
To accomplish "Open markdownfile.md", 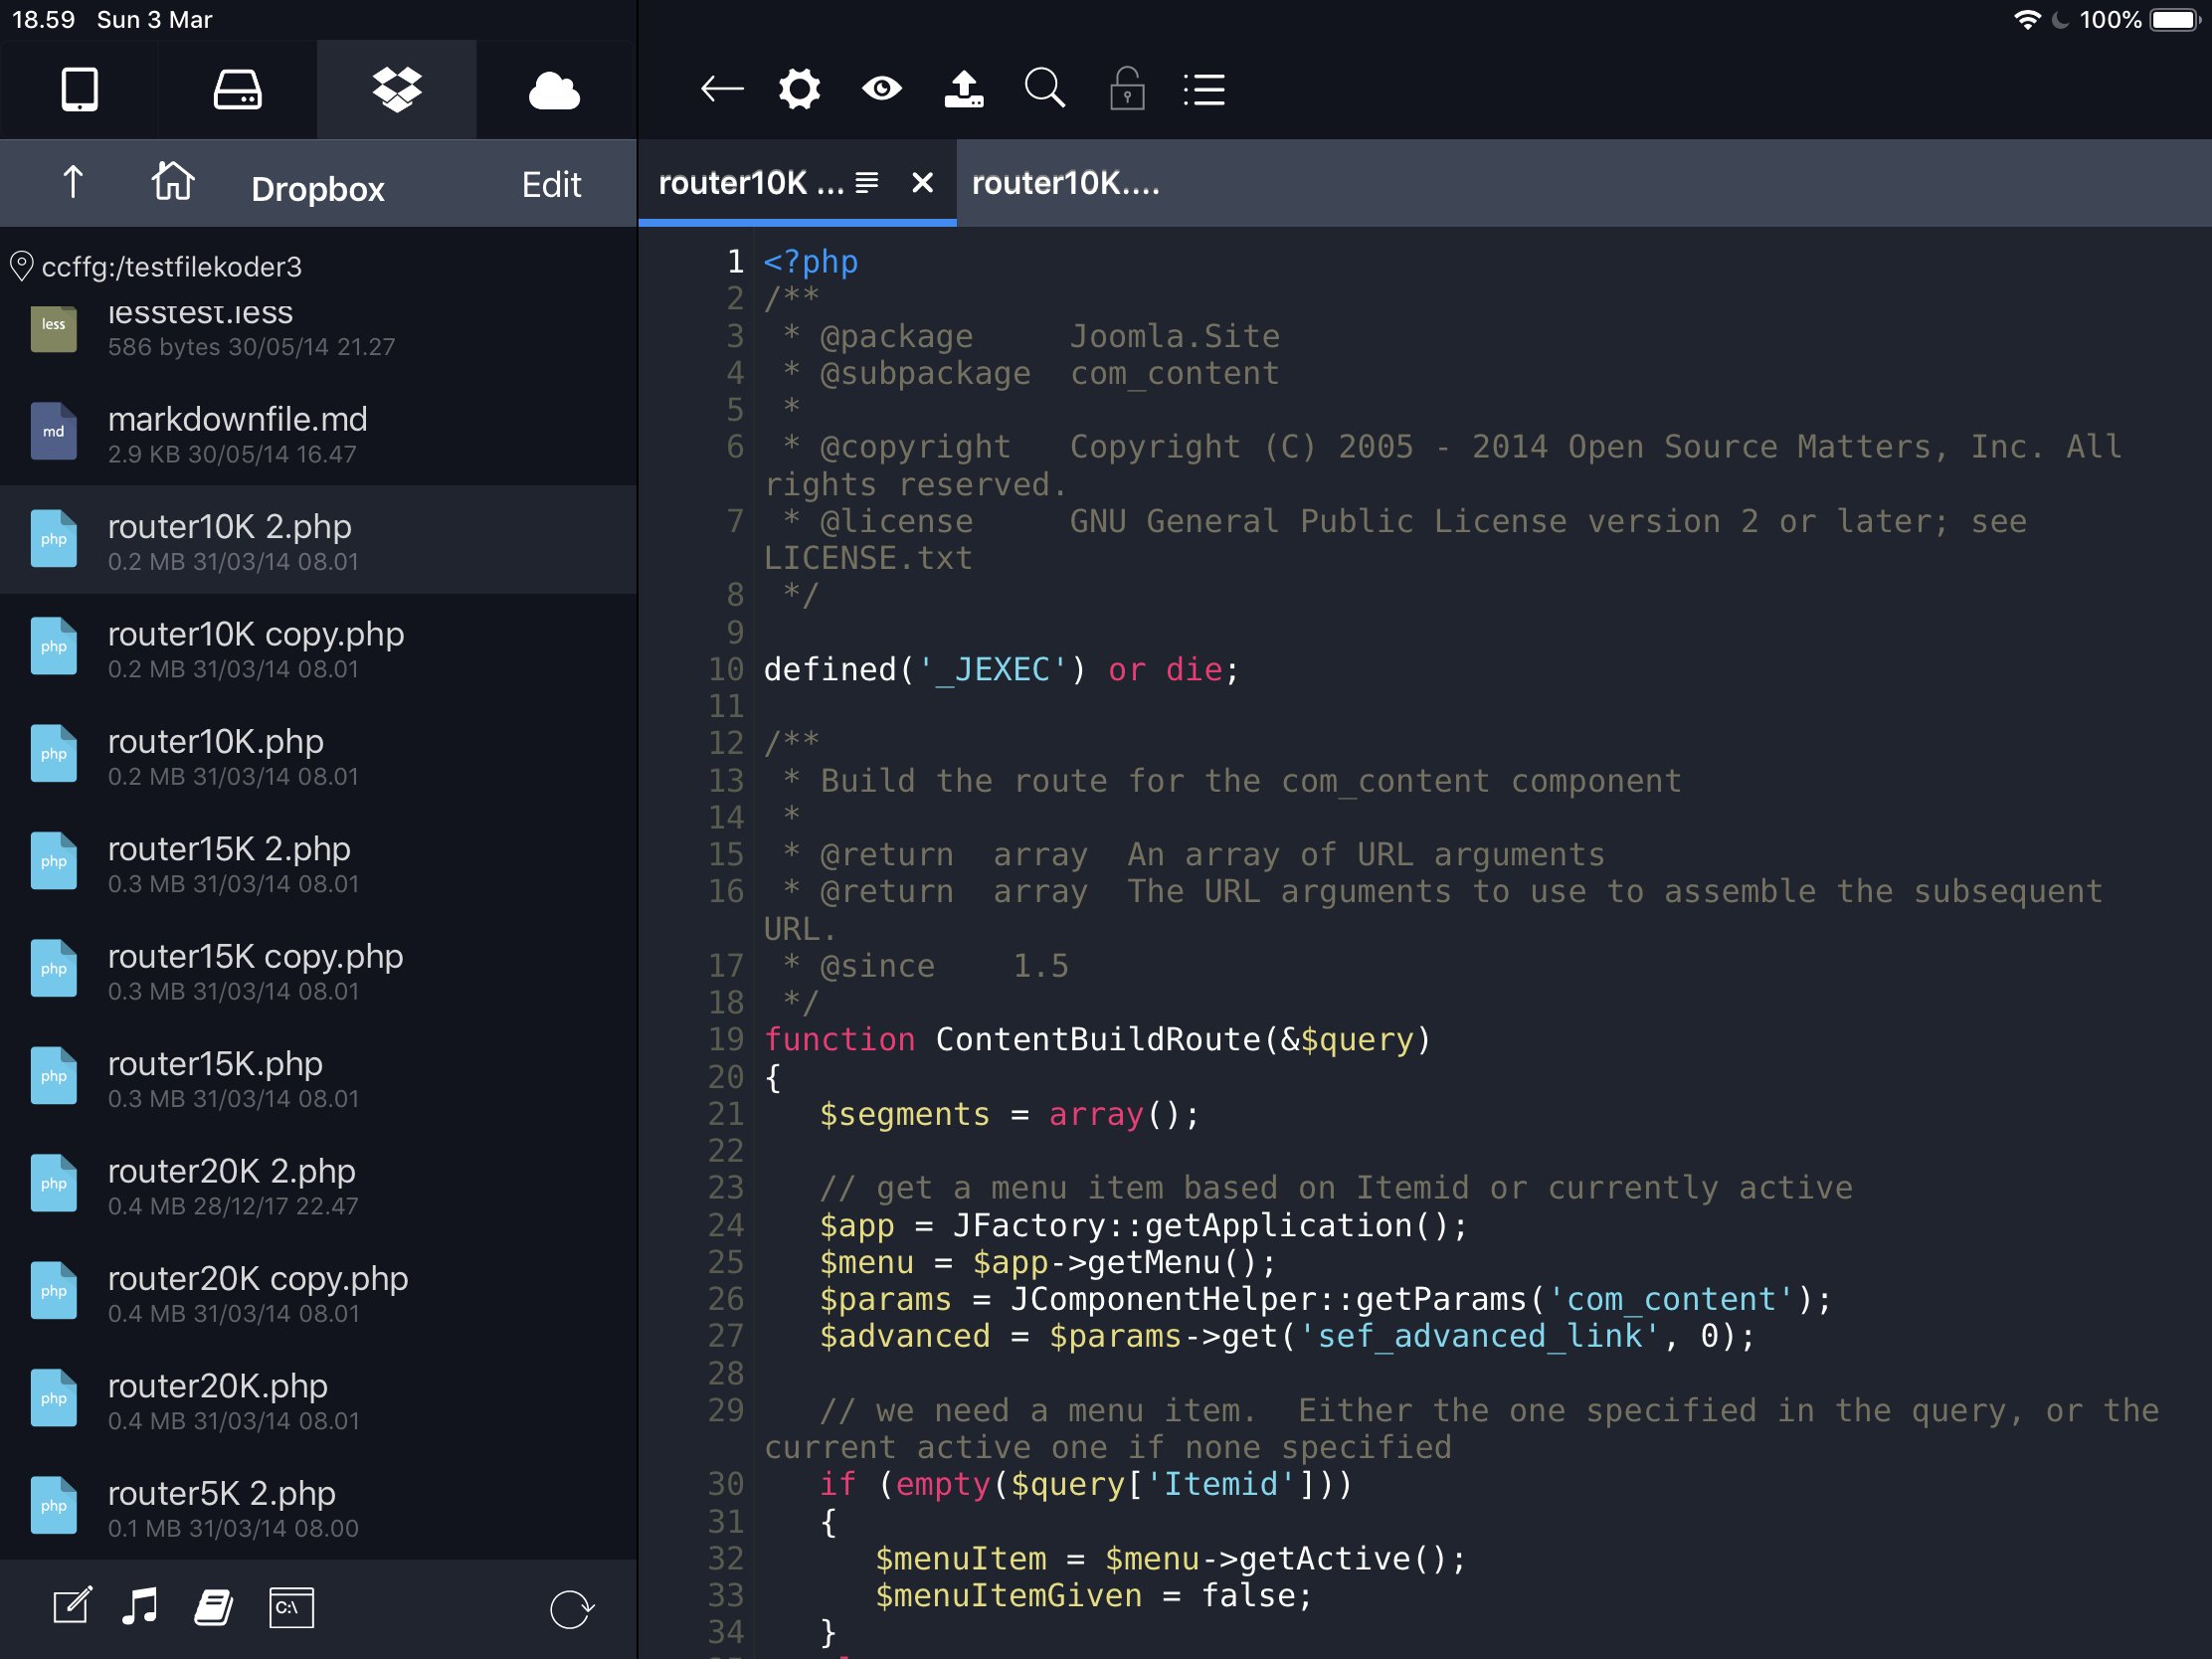I will point(318,433).
